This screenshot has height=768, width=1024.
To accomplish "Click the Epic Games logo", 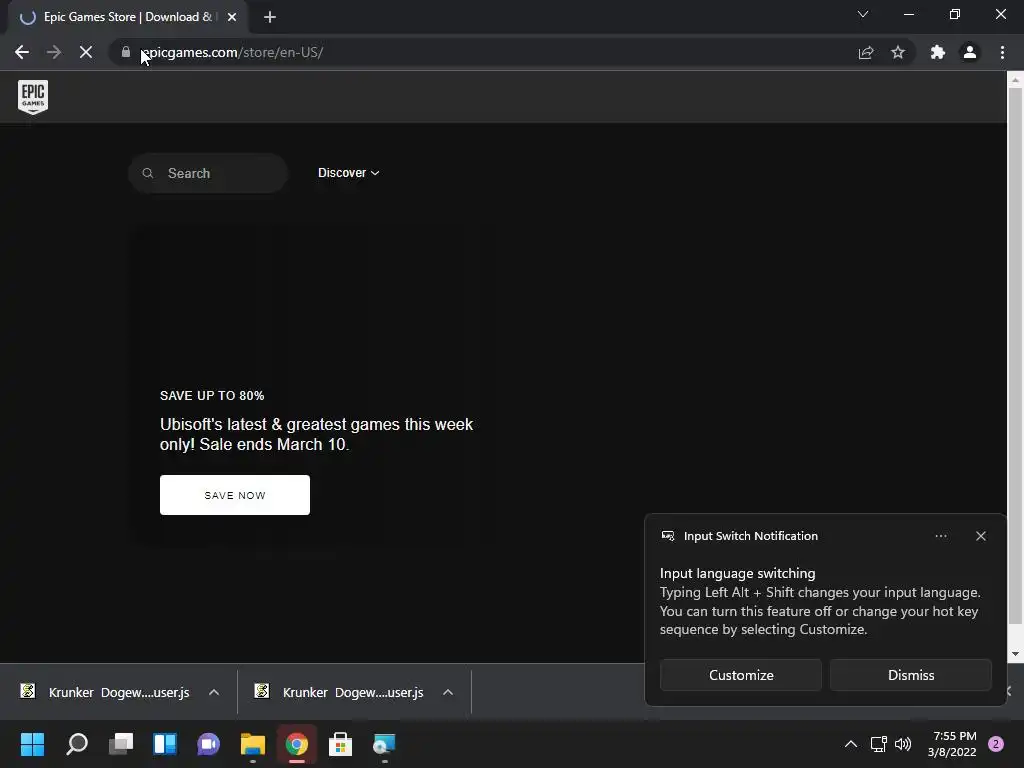I will (x=33, y=97).
